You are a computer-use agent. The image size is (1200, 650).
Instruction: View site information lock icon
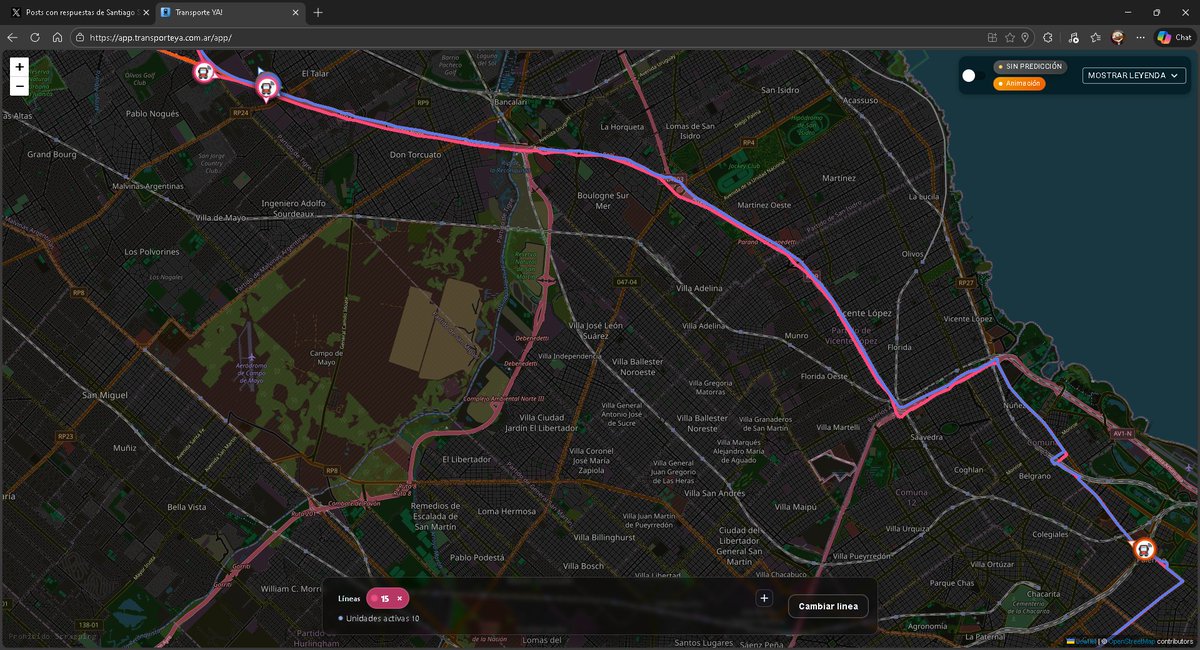[x=80, y=37]
